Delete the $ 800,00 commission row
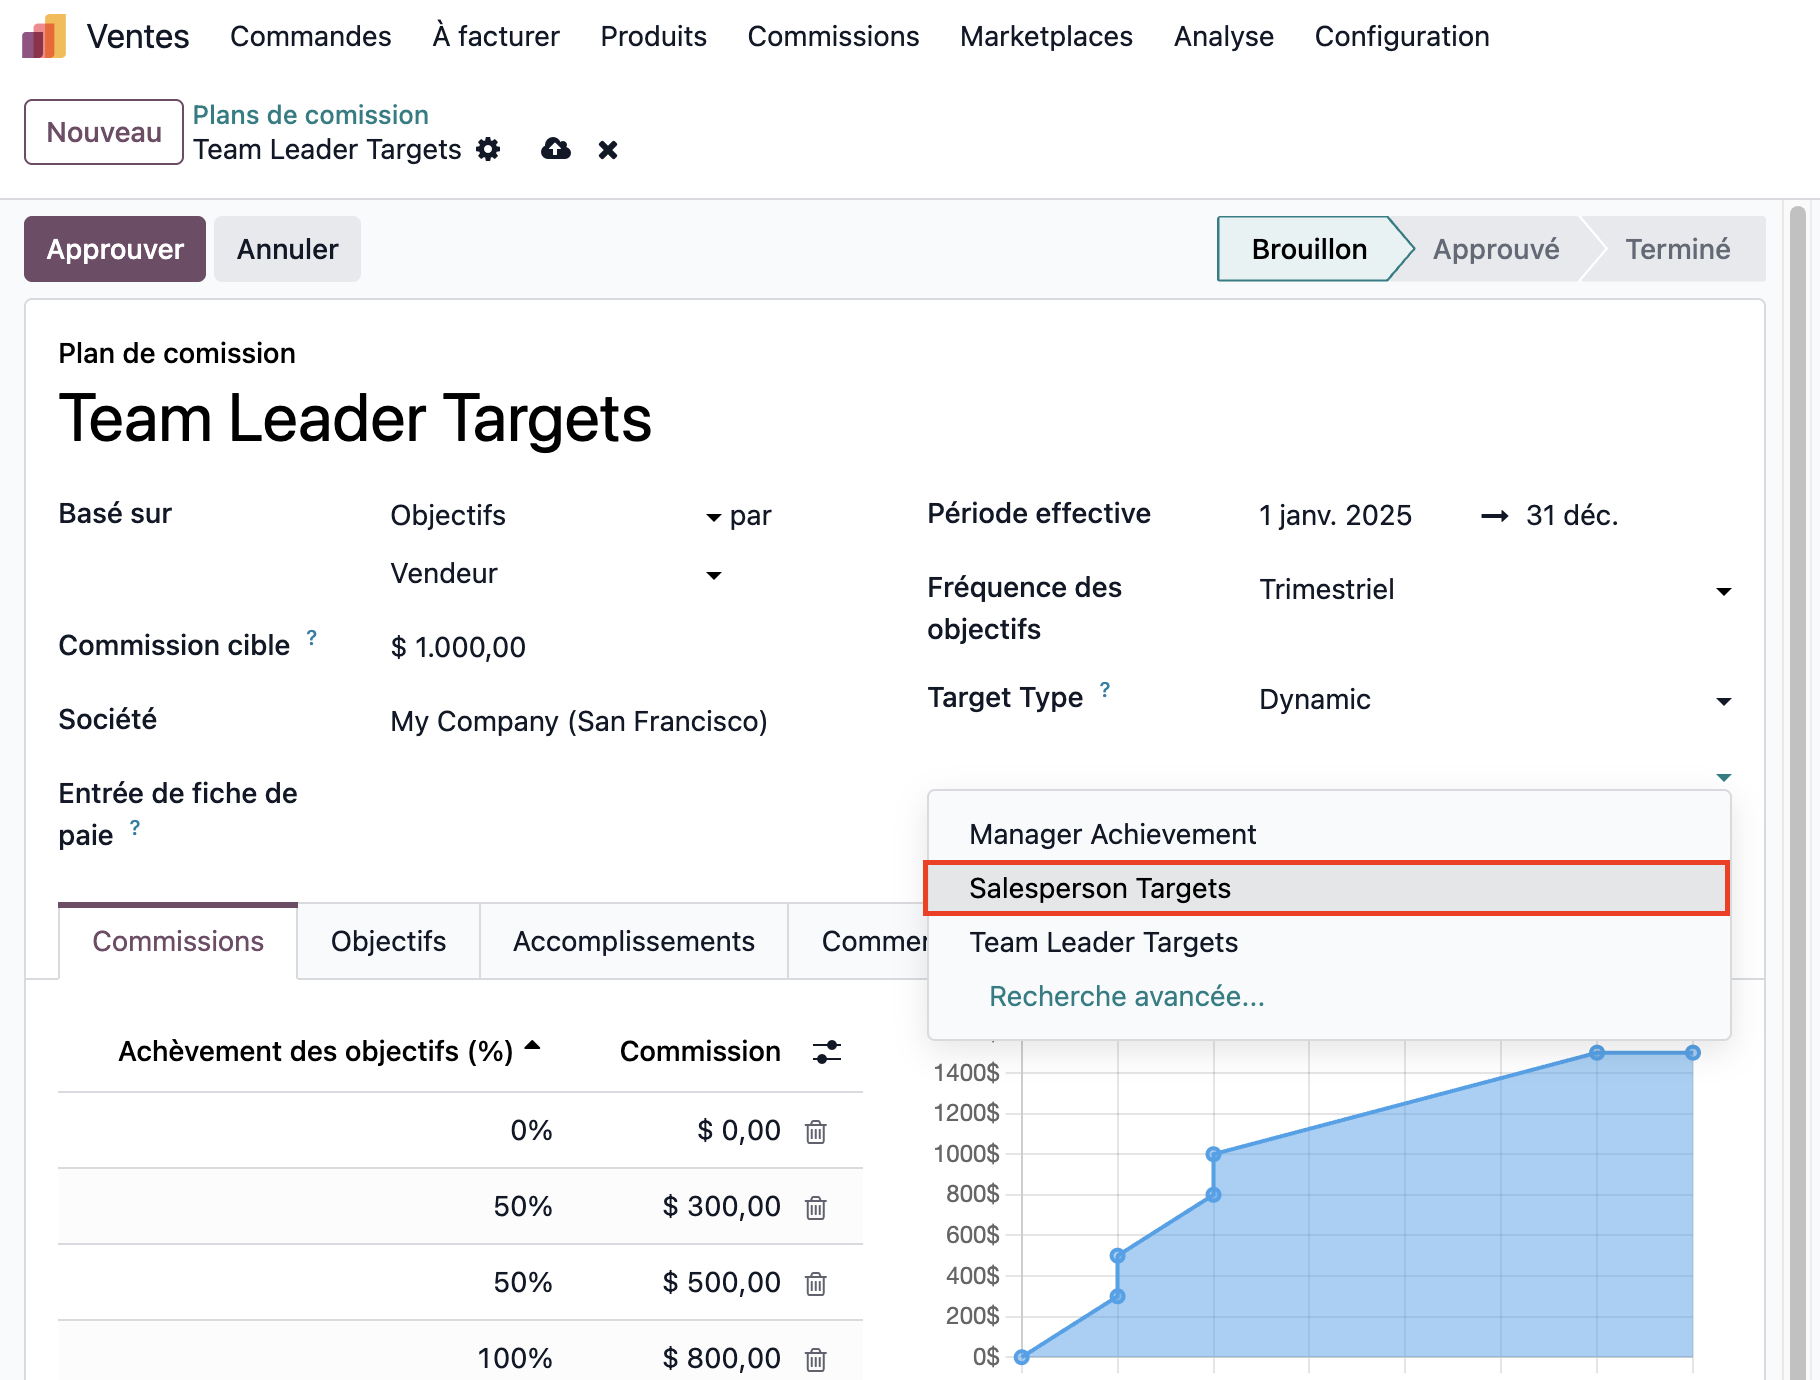 coord(816,1360)
